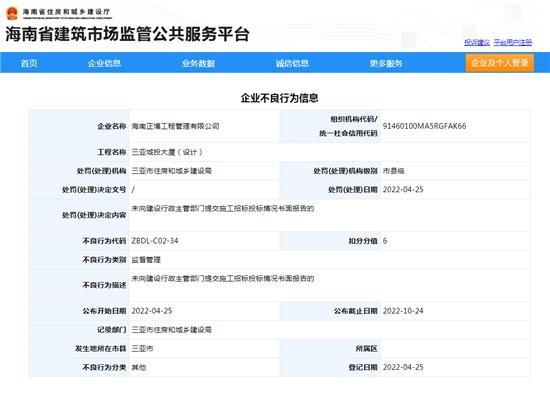Click the 统一社会信用代码 label
The image size is (550, 396).
point(348,133)
